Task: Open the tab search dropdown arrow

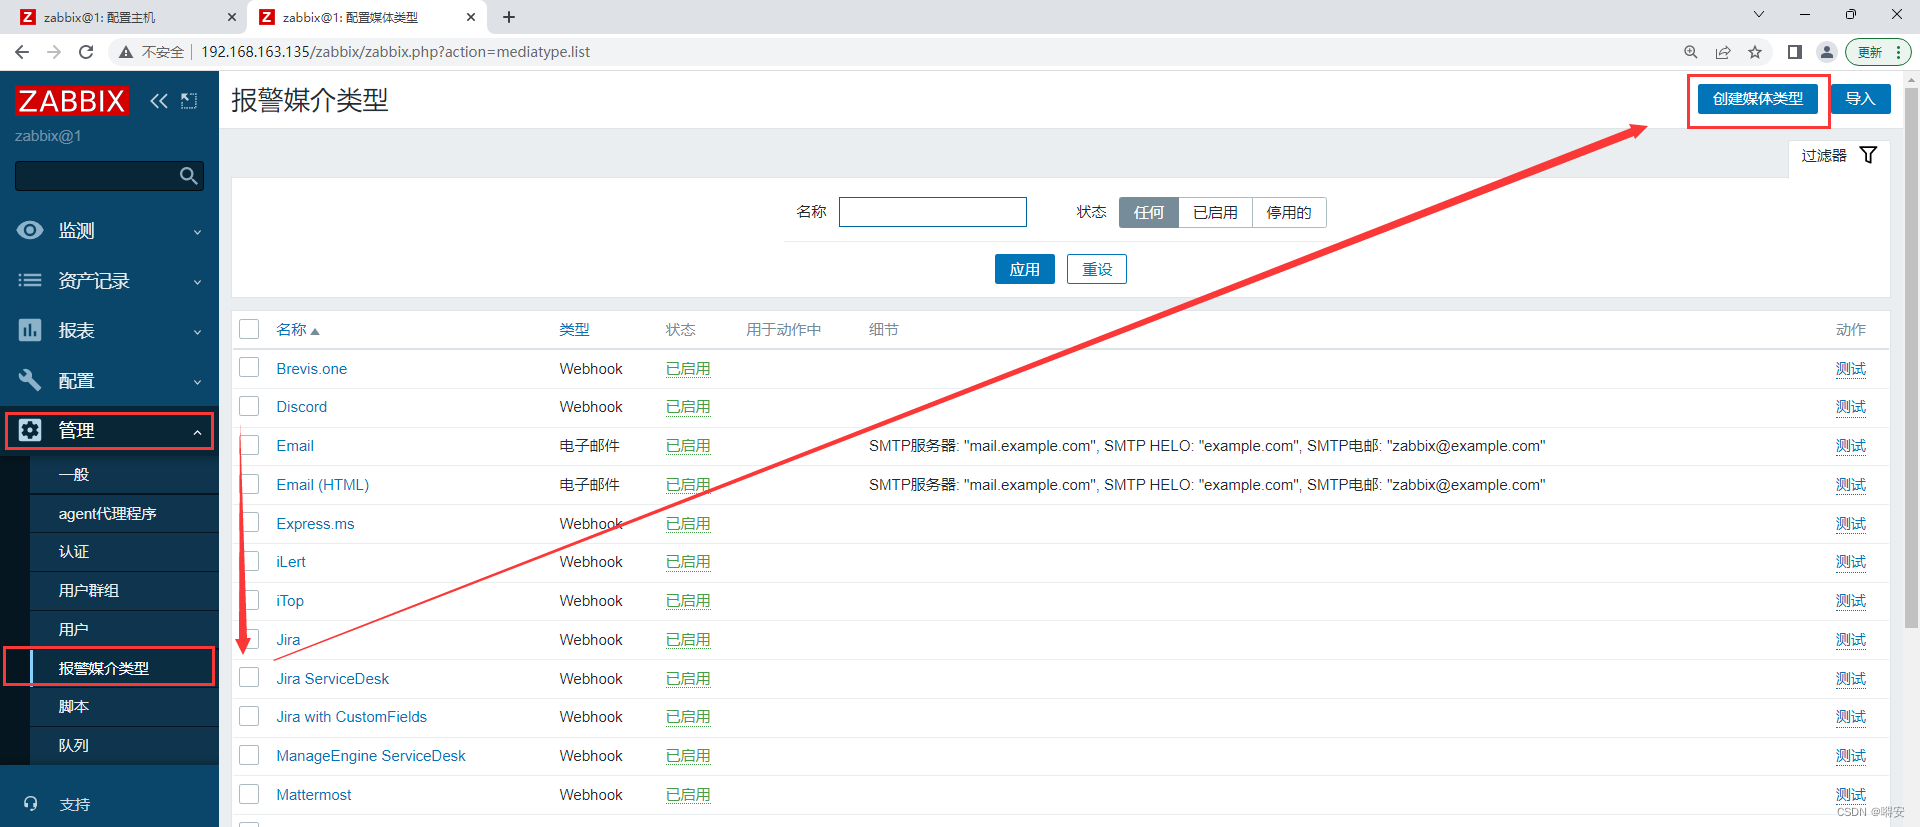Action: (1759, 14)
